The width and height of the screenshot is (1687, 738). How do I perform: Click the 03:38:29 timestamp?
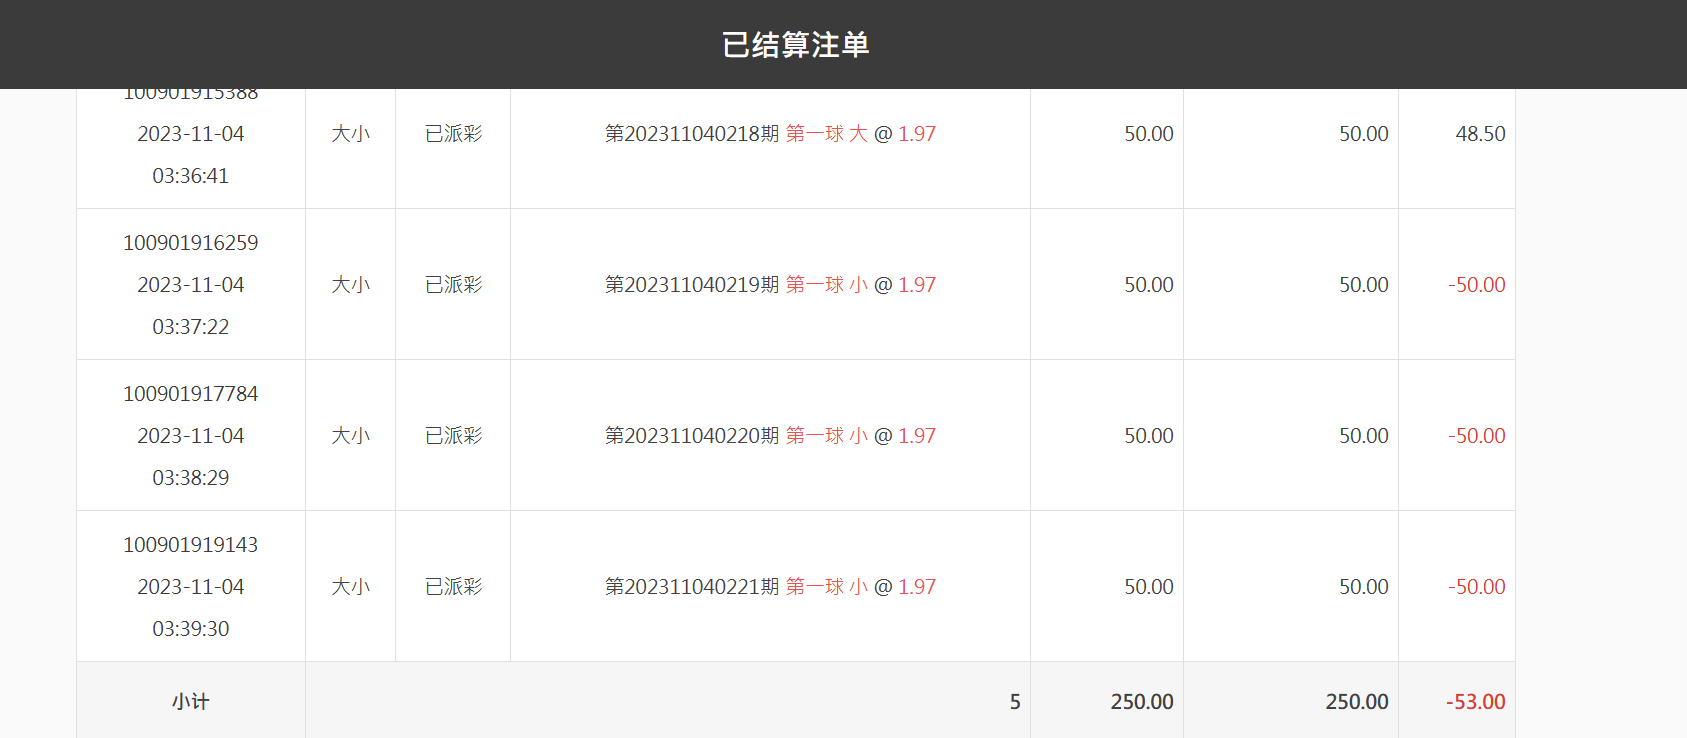pyautogui.click(x=191, y=478)
